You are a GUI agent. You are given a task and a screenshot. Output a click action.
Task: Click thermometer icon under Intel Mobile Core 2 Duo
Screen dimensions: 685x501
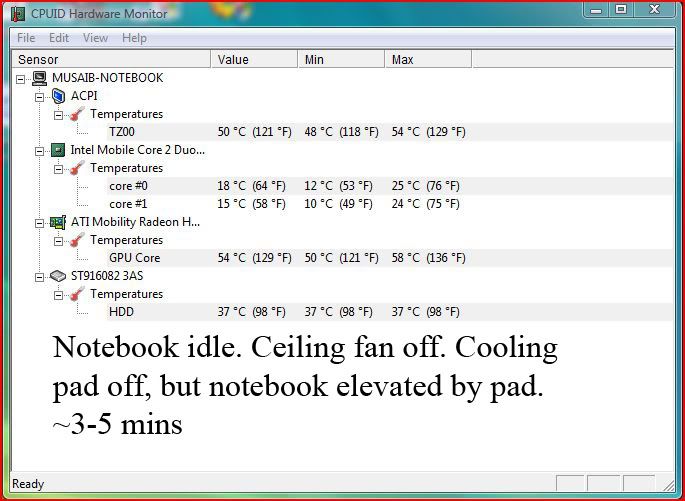pyautogui.click(x=77, y=168)
